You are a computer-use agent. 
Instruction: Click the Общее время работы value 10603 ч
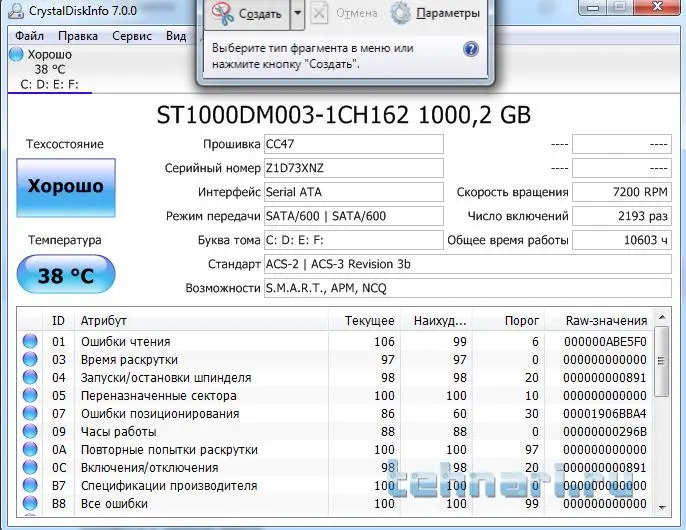(622, 240)
